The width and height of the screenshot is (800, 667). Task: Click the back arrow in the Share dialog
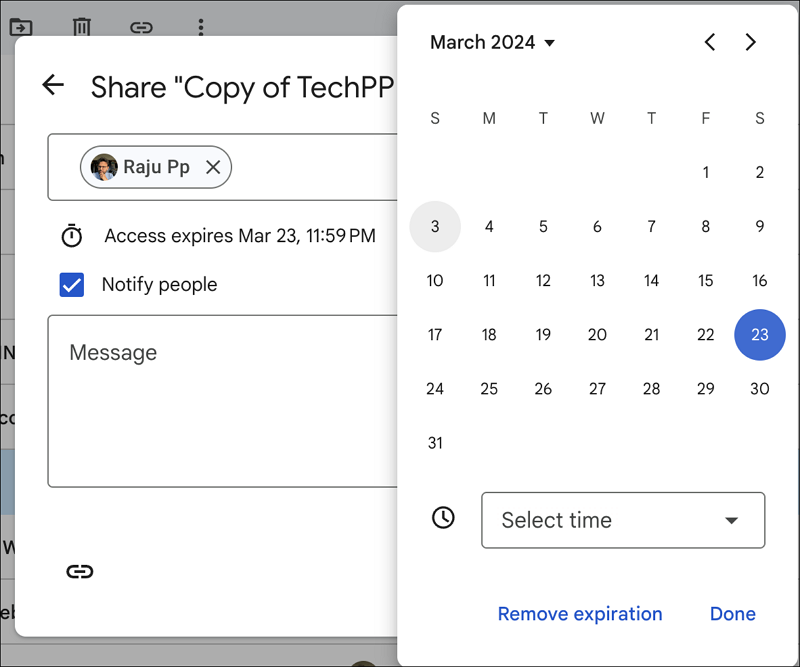(53, 85)
